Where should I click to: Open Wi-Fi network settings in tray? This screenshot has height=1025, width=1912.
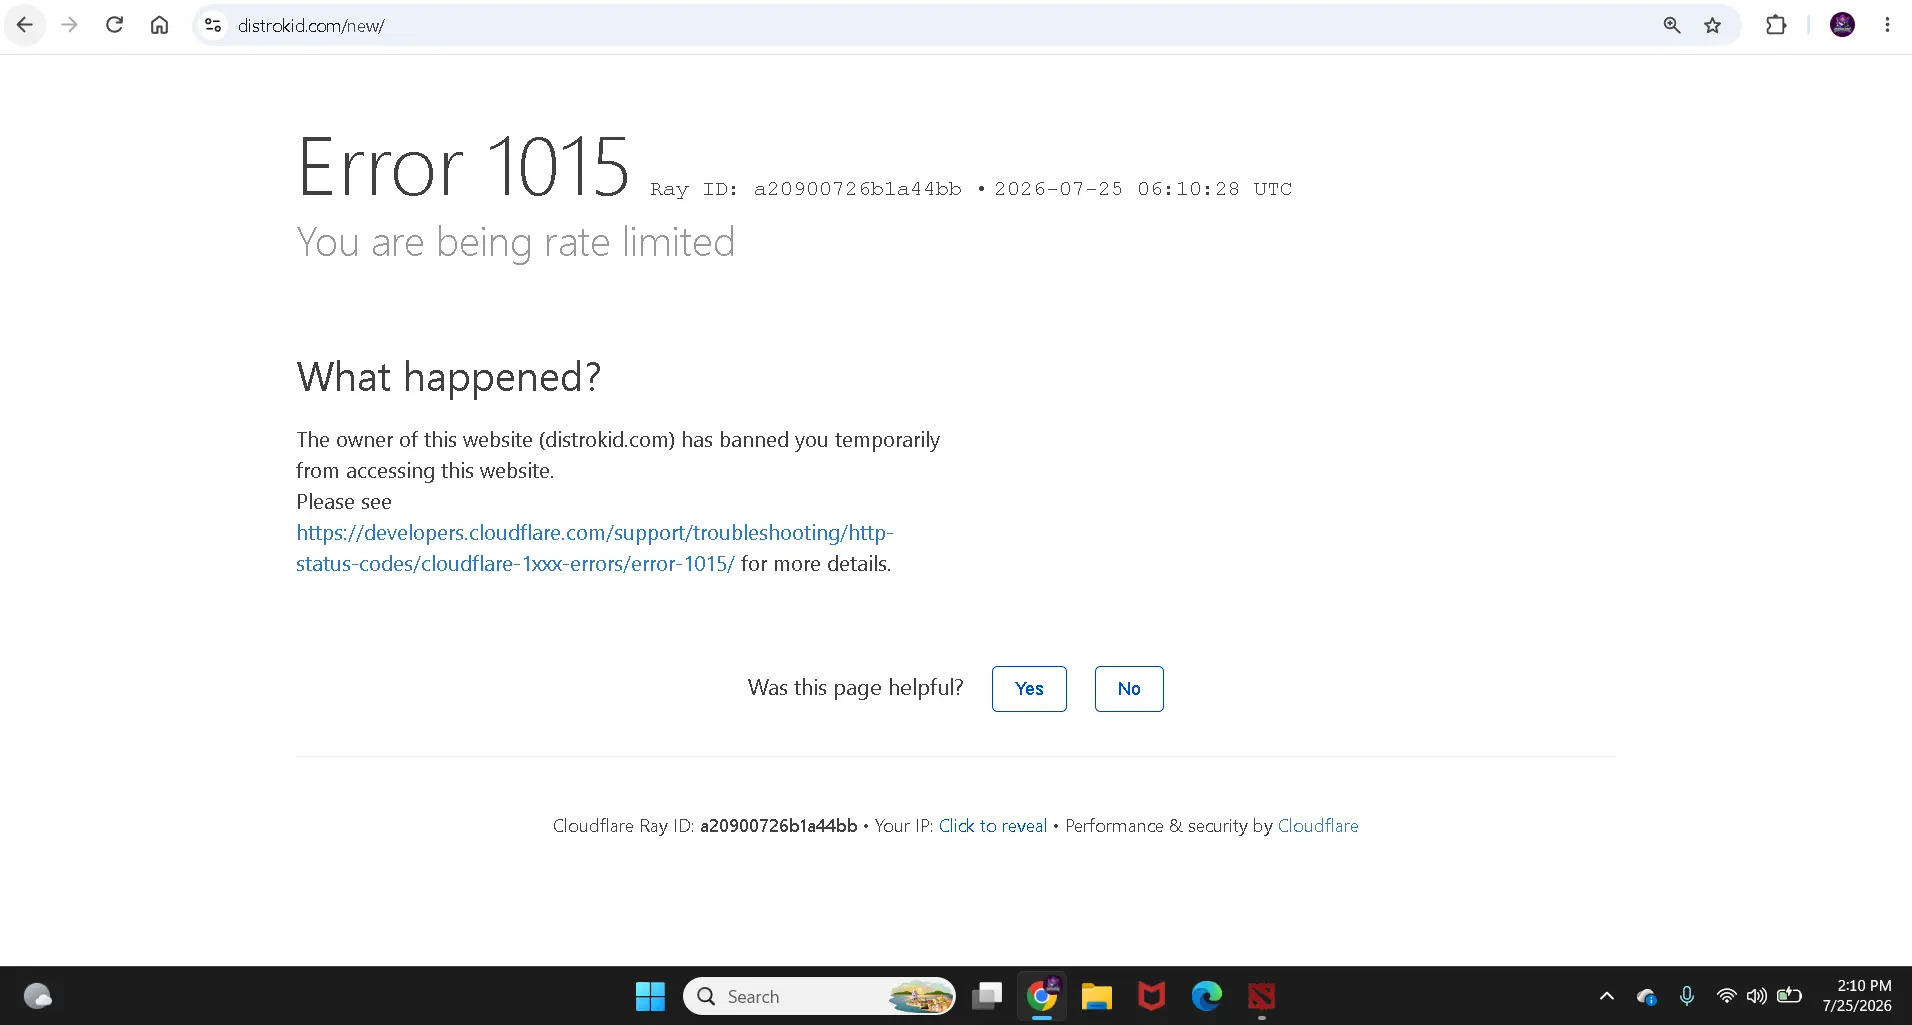coord(1726,996)
